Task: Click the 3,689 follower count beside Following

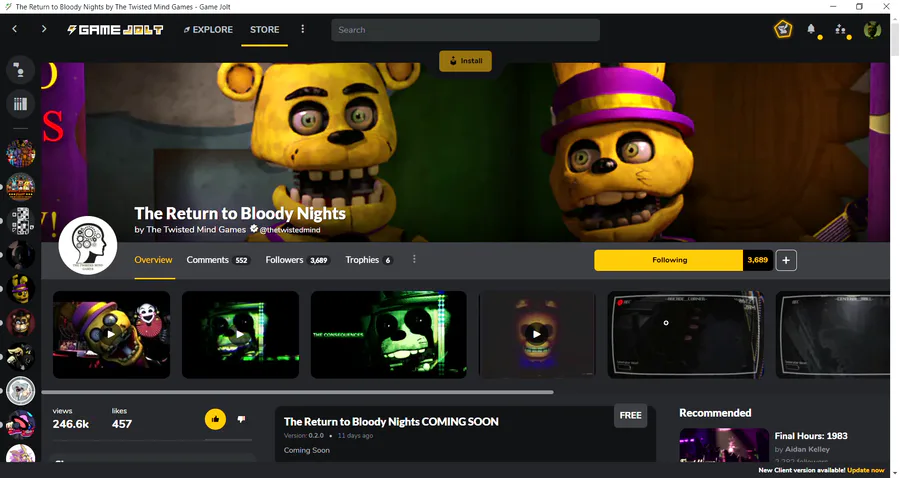Action: point(758,260)
